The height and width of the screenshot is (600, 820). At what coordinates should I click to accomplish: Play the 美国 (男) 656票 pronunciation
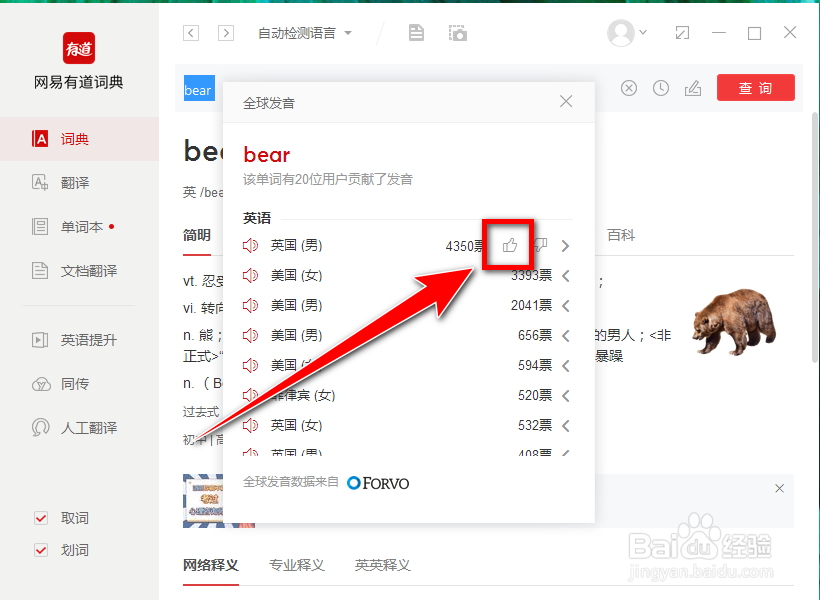250,335
